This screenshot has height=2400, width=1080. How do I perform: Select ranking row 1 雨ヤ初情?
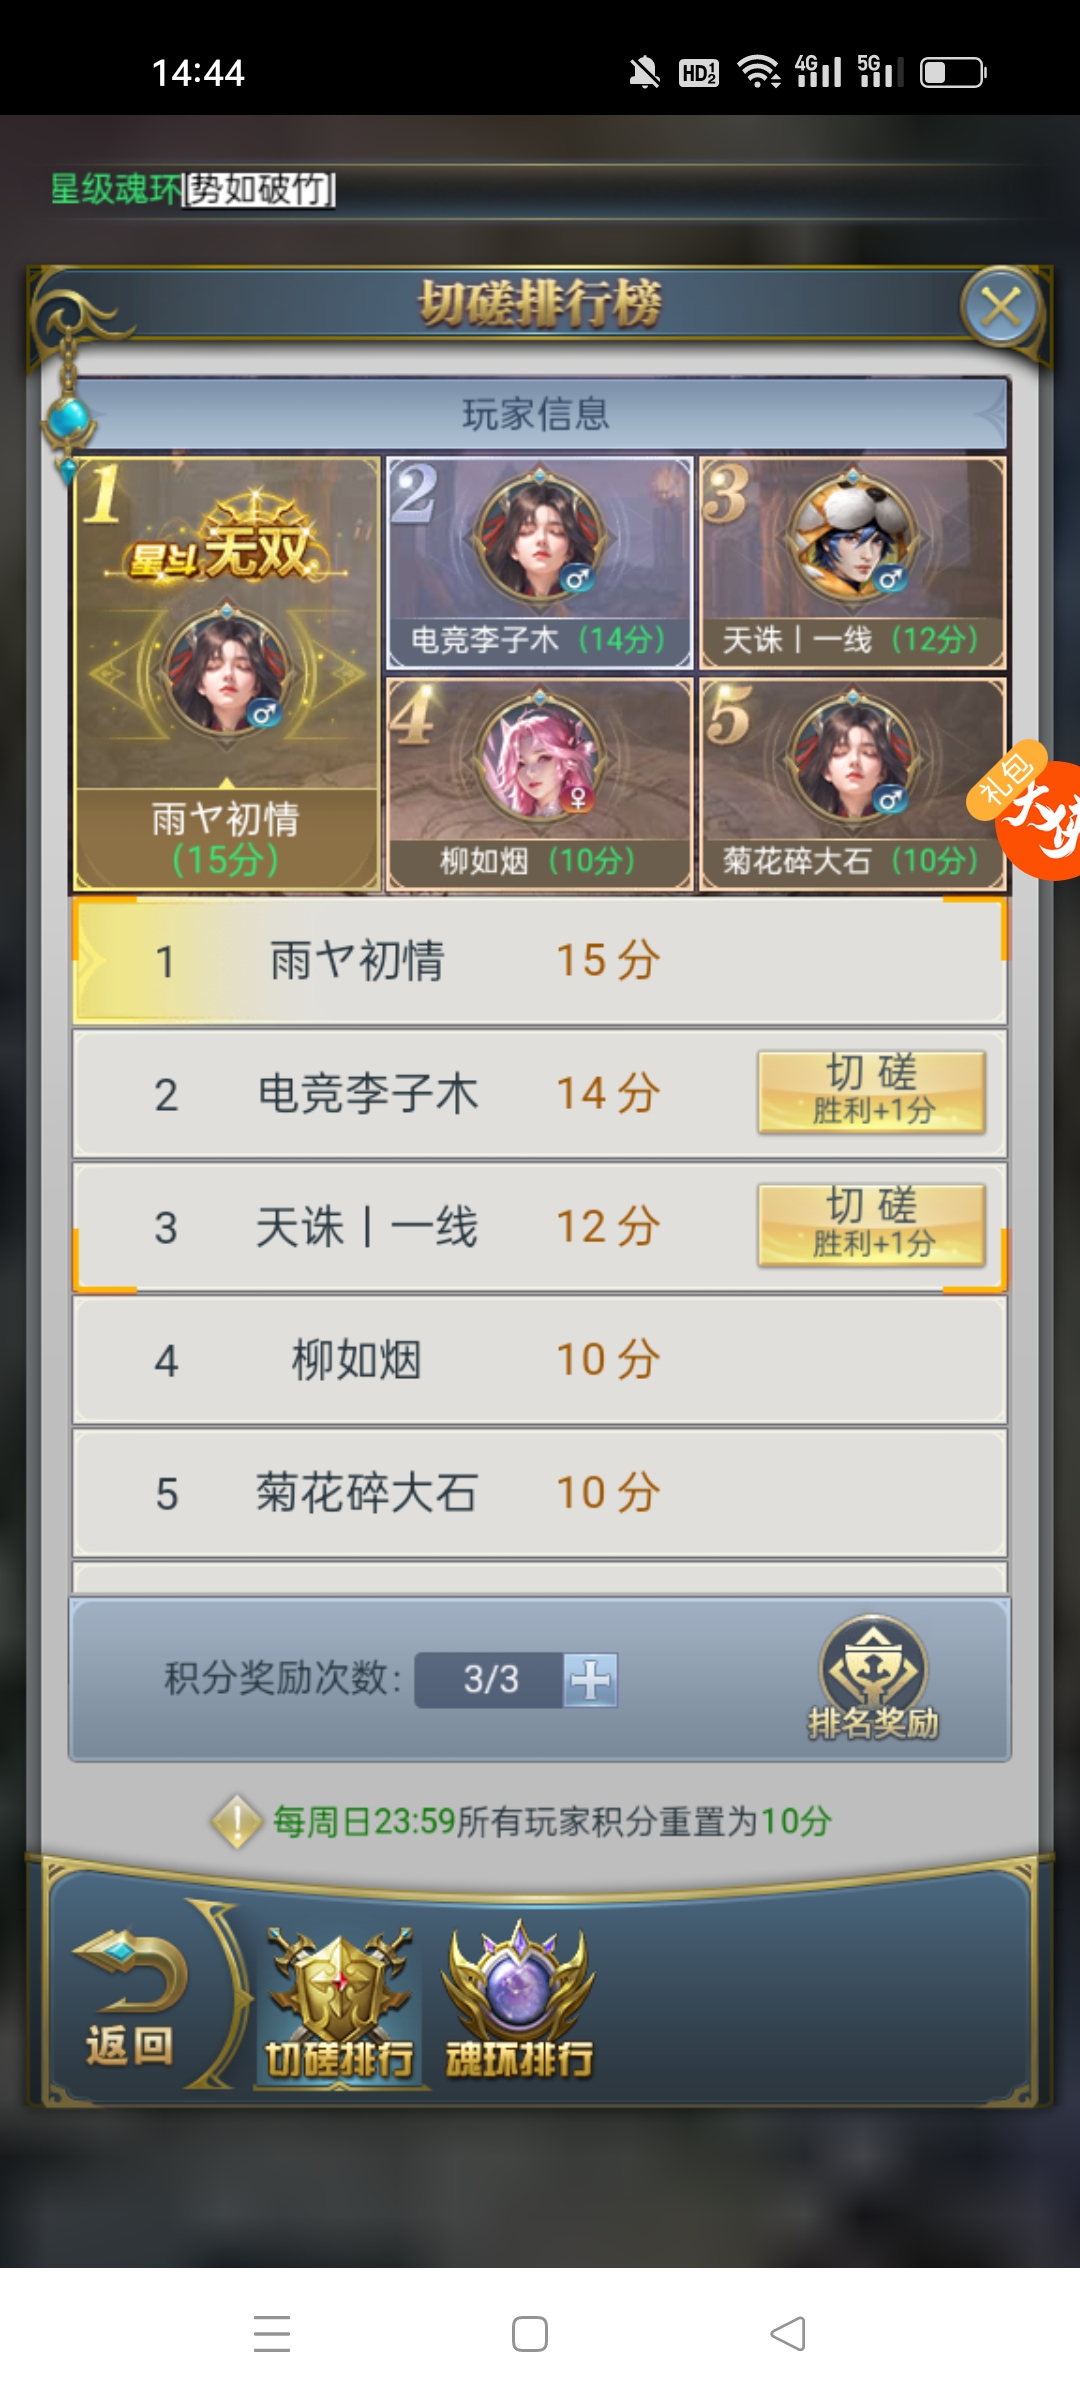pos(540,961)
